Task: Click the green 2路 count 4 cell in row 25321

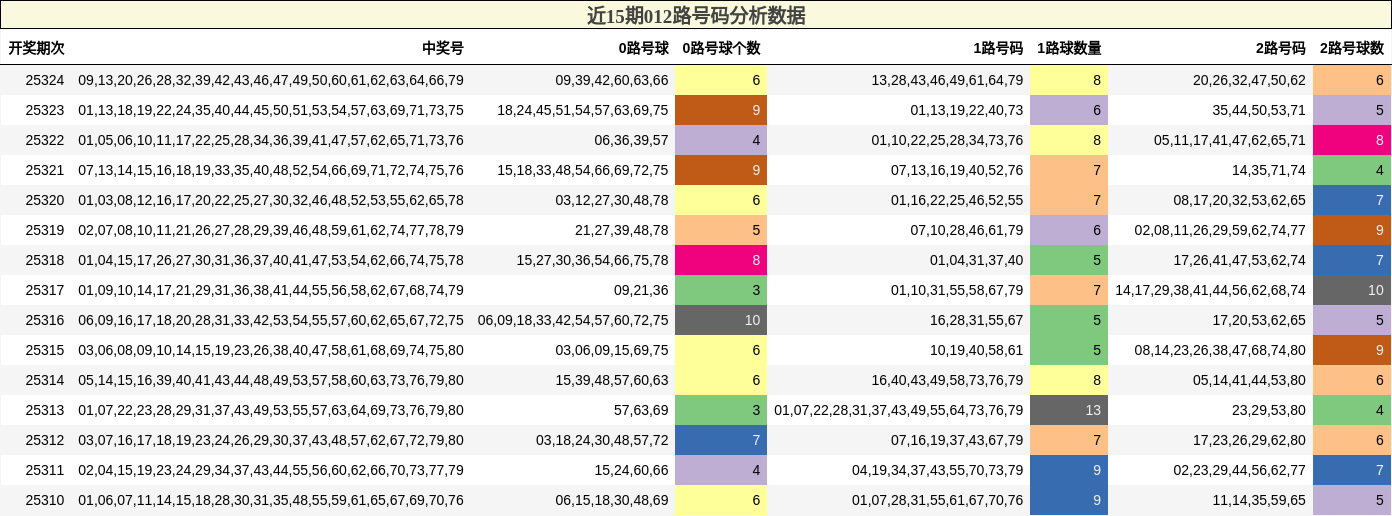Action: pos(1352,170)
